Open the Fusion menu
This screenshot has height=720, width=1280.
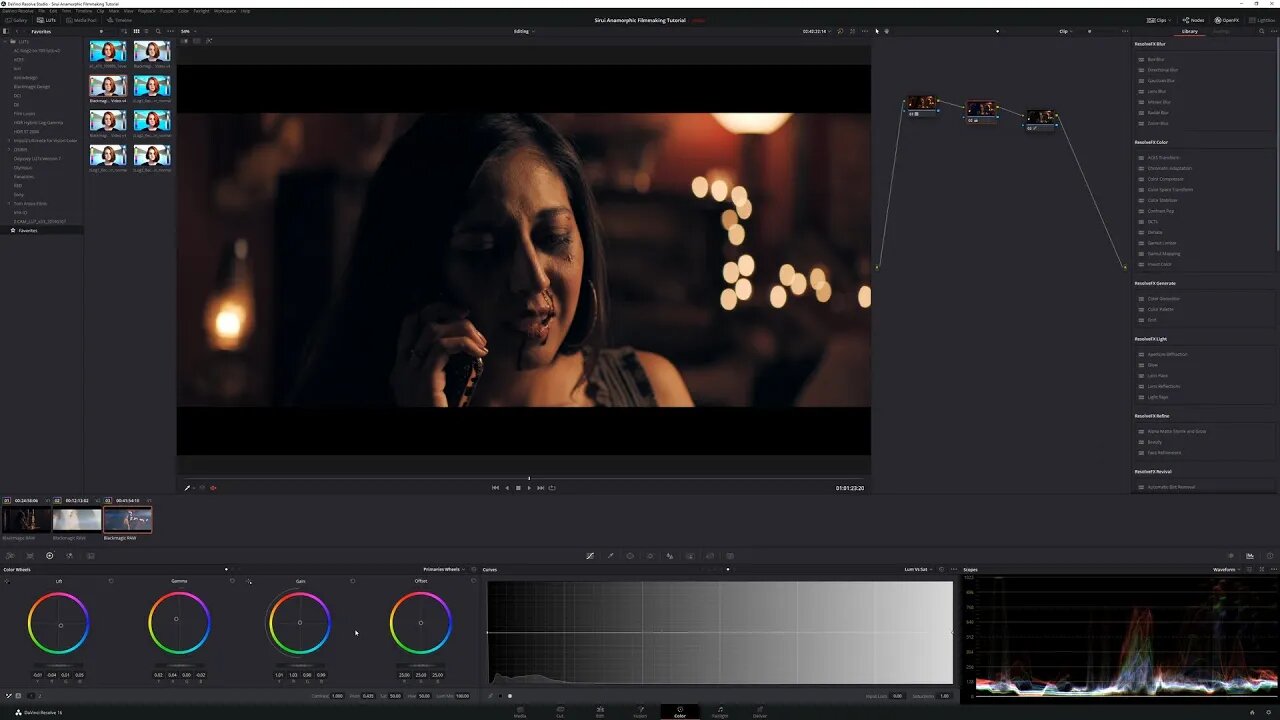pos(167,11)
